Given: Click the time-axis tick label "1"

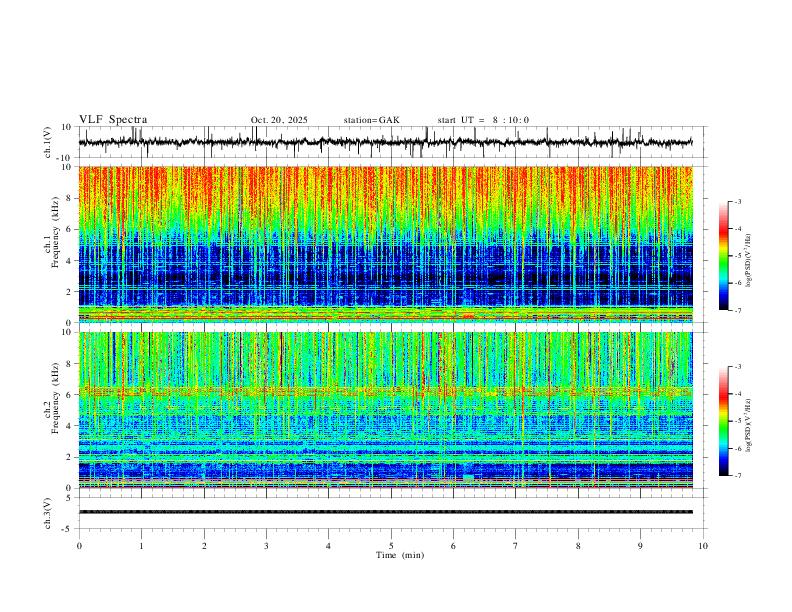Looking at the screenshot, I should click(141, 546).
